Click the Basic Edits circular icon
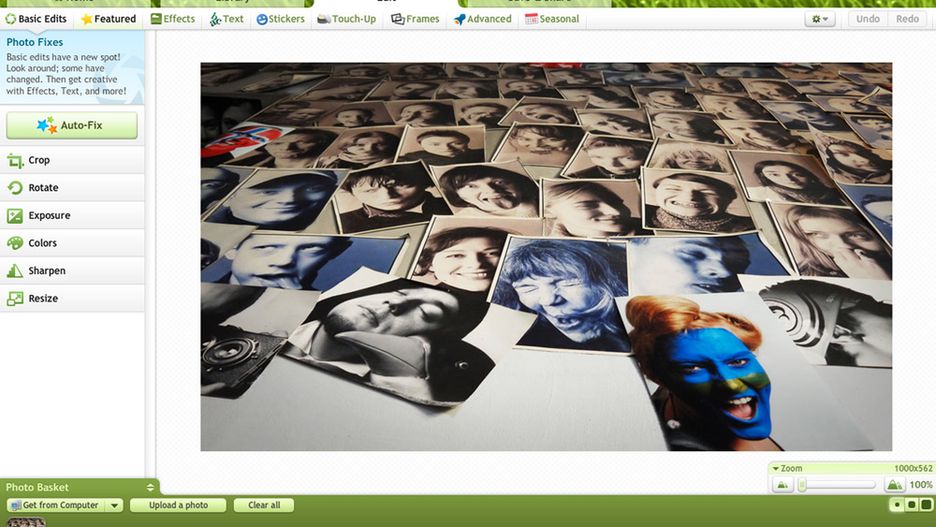This screenshot has height=527, width=936. (x=10, y=19)
